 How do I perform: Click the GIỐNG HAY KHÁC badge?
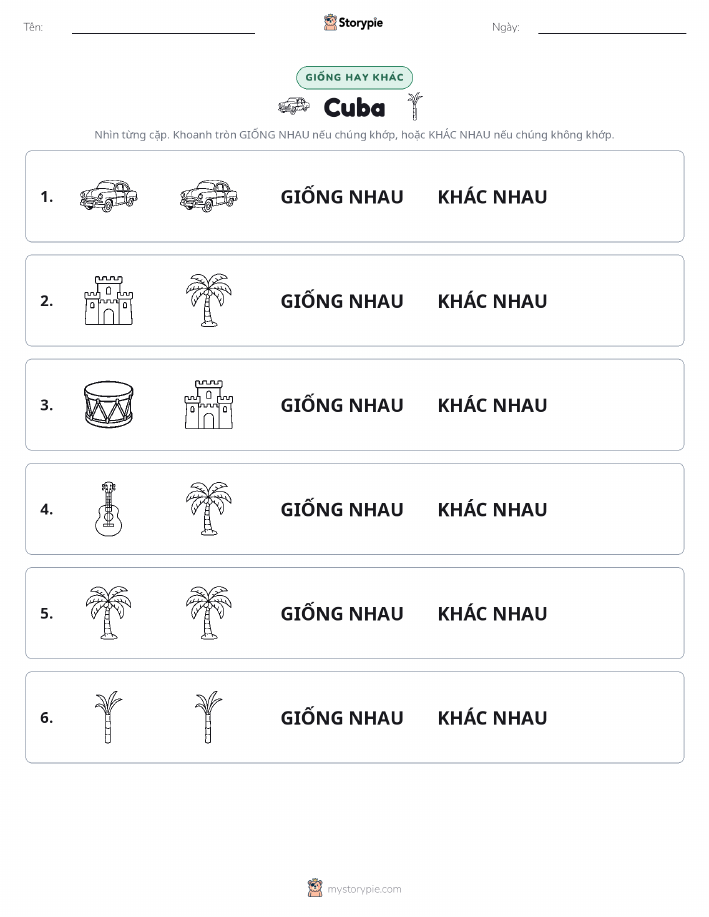pyautogui.click(x=354, y=77)
